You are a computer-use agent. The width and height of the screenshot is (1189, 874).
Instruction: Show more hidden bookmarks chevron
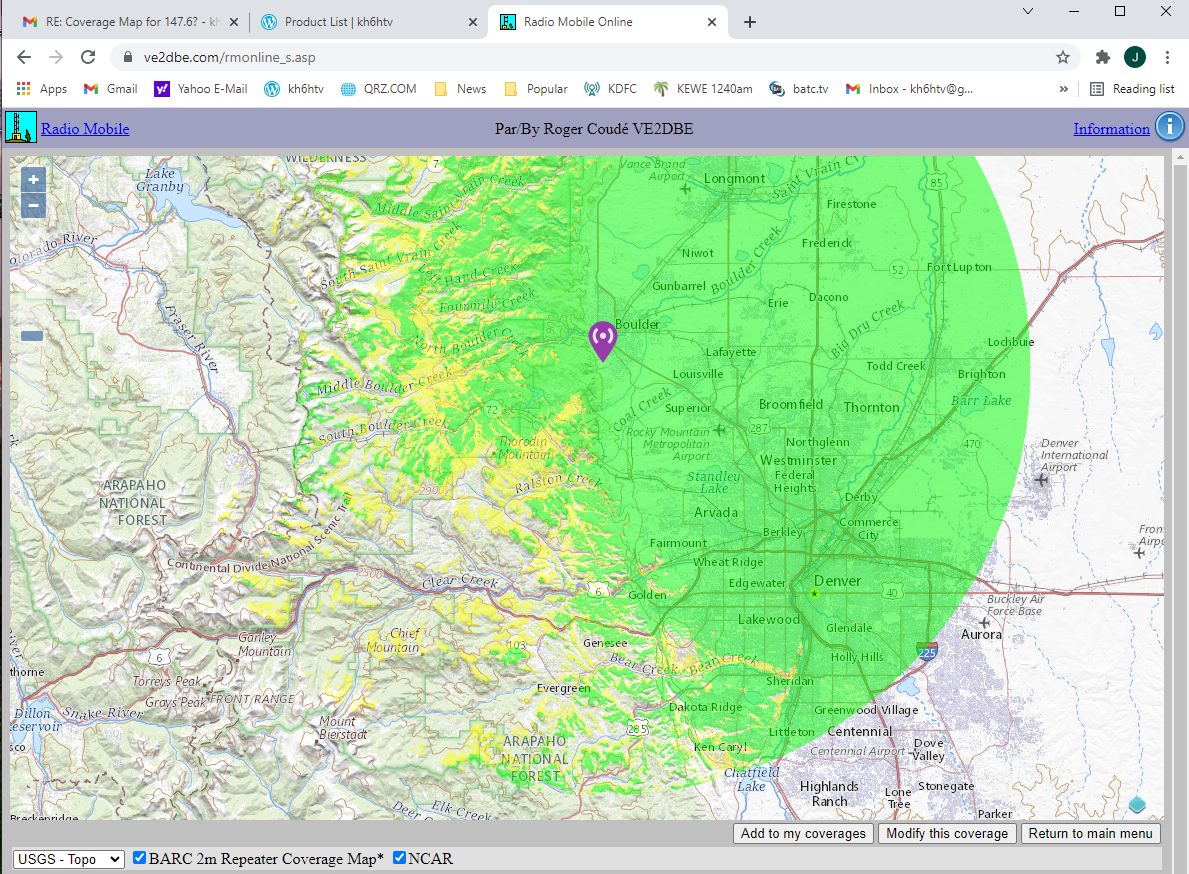1063,89
